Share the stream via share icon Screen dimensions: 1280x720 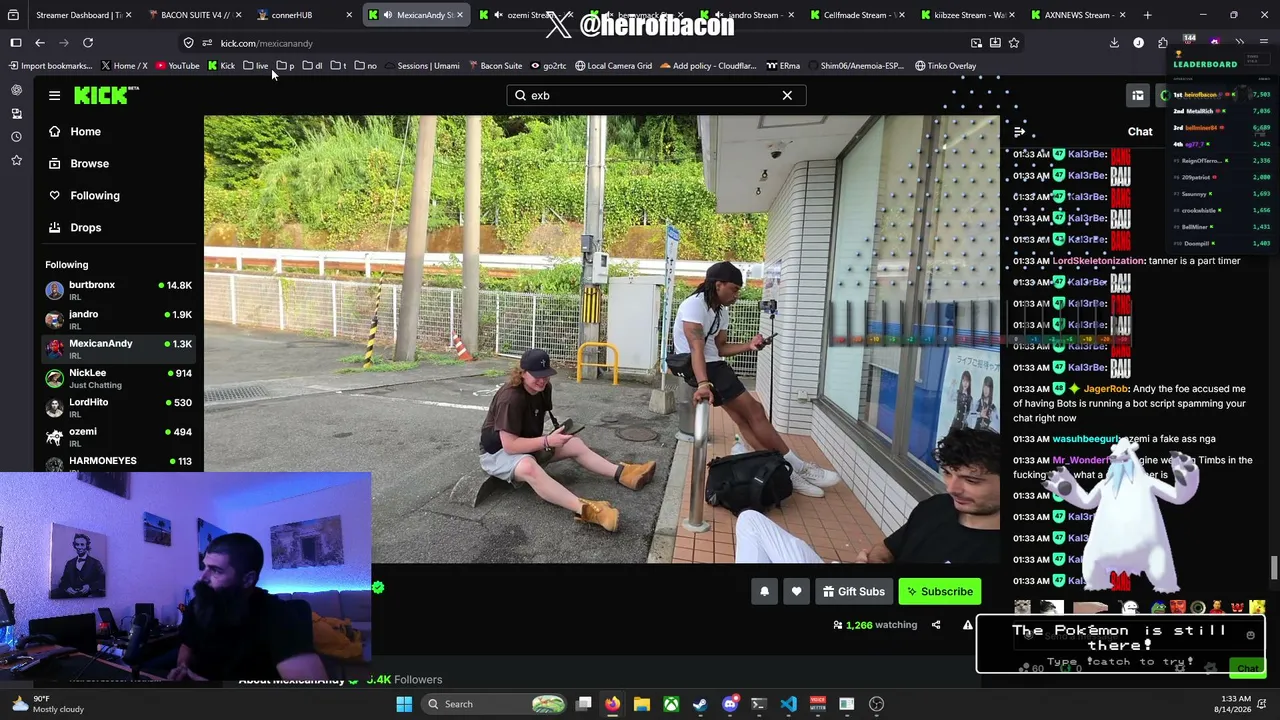[x=936, y=625]
